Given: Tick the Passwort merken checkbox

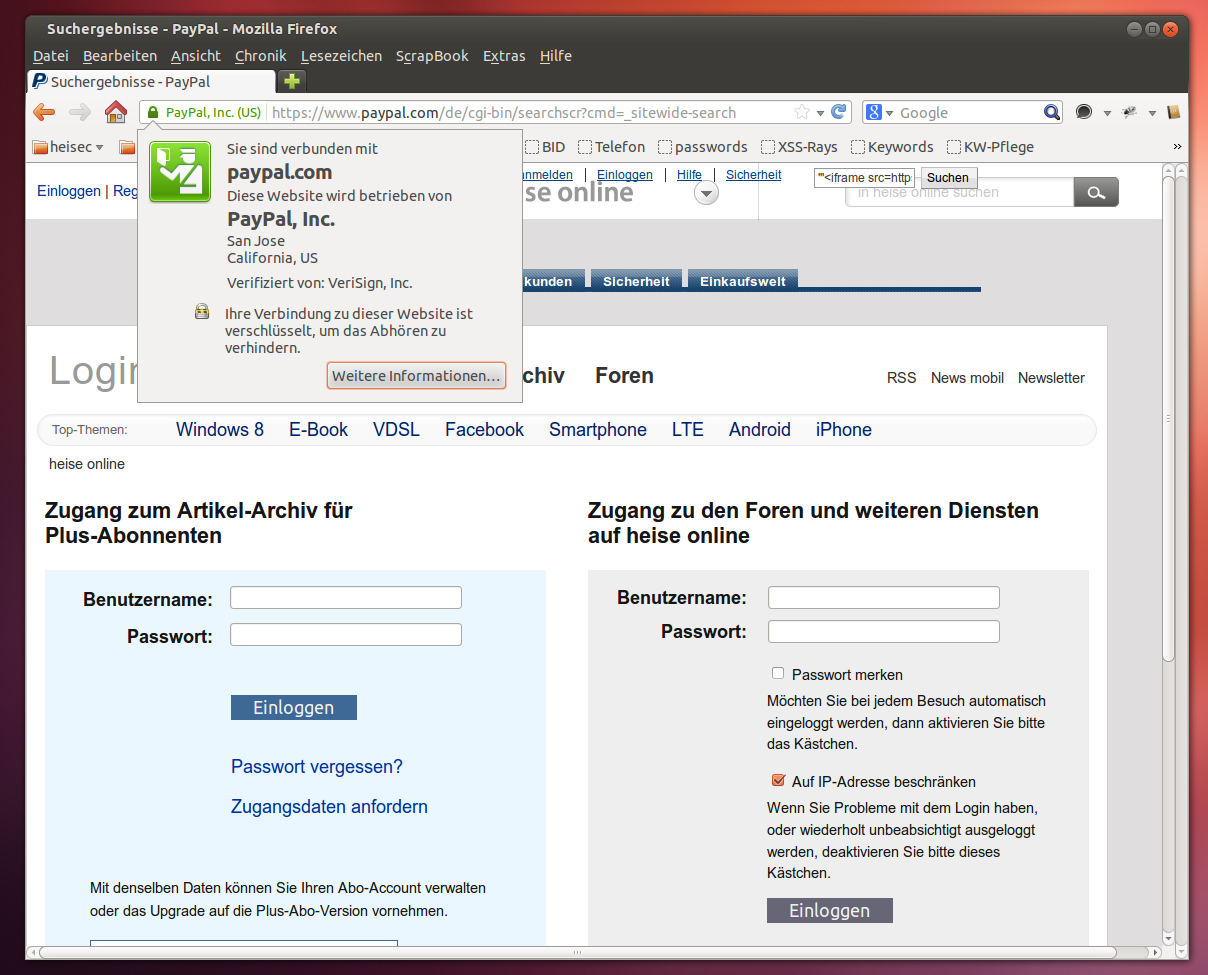Looking at the screenshot, I should pos(778,674).
